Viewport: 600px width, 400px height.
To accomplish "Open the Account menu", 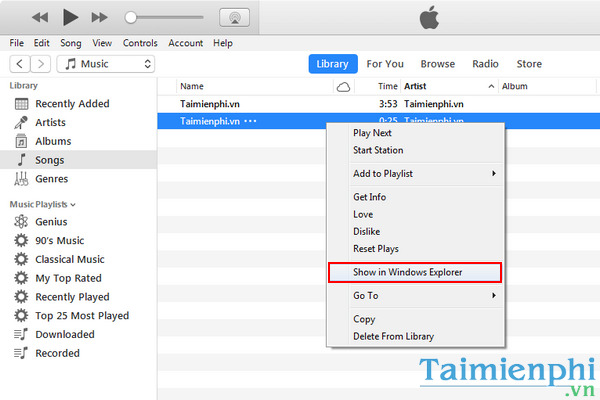I will (x=186, y=43).
